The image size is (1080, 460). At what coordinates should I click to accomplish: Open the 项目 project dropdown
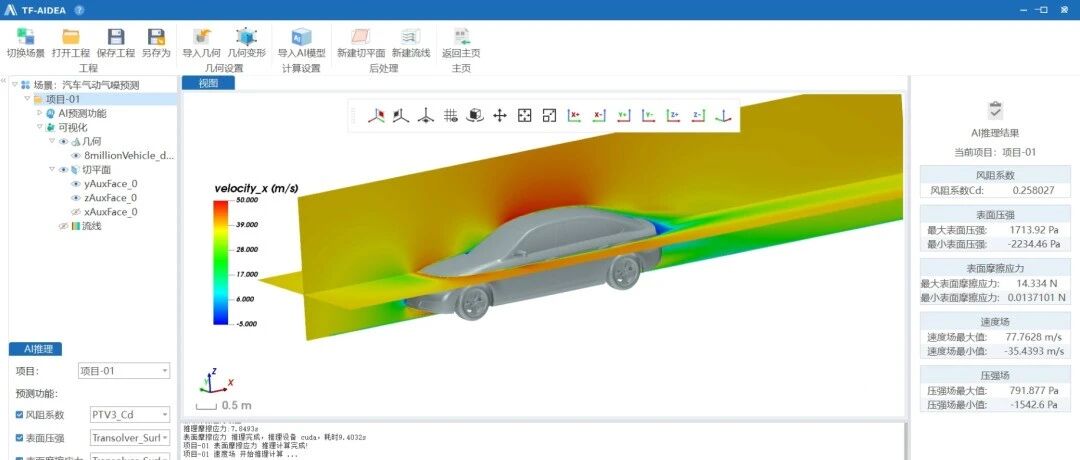pyautogui.click(x=124, y=370)
